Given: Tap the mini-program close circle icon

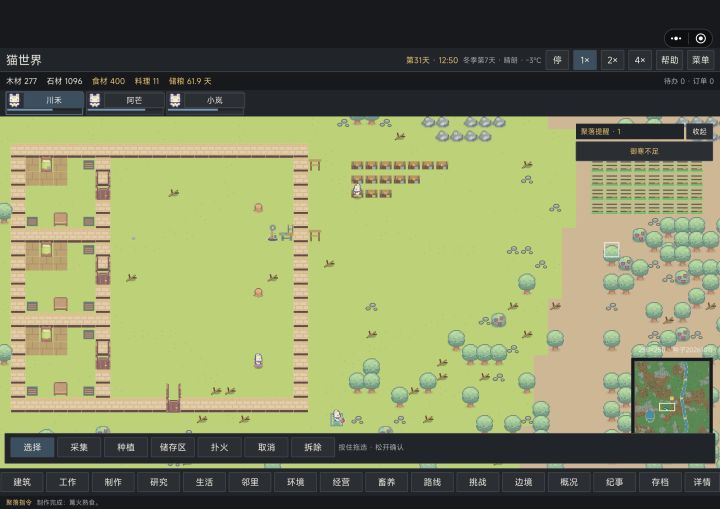Looking at the screenshot, I should pyautogui.click(x=701, y=39).
